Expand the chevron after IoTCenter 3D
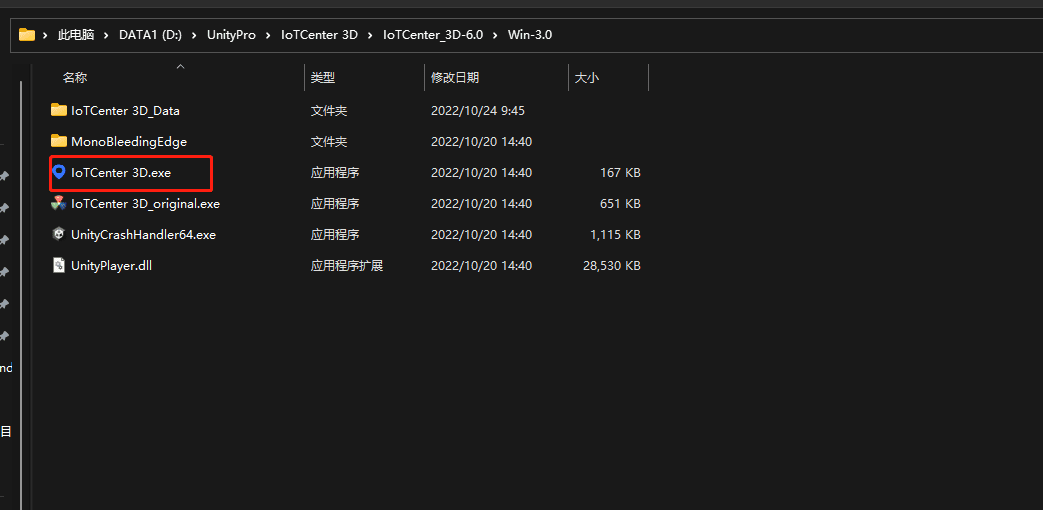This screenshot has width=1043, height=510. (x=371, y=35)
